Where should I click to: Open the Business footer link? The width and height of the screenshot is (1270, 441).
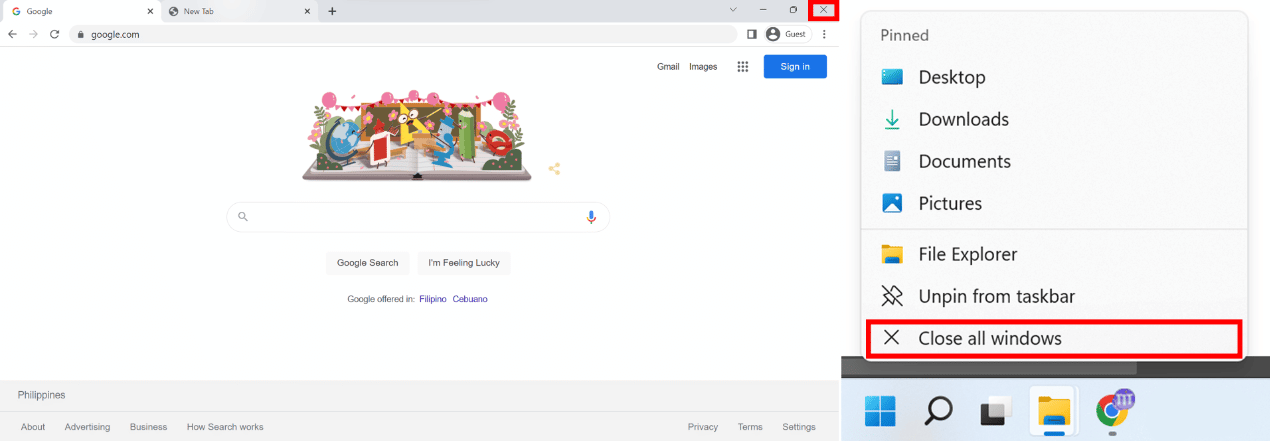[148, 427]
